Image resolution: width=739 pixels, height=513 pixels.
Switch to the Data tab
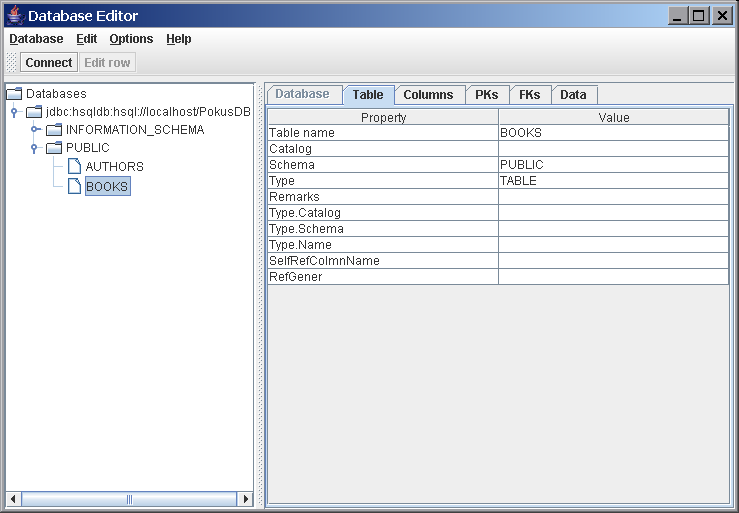(x=574, y=94)
